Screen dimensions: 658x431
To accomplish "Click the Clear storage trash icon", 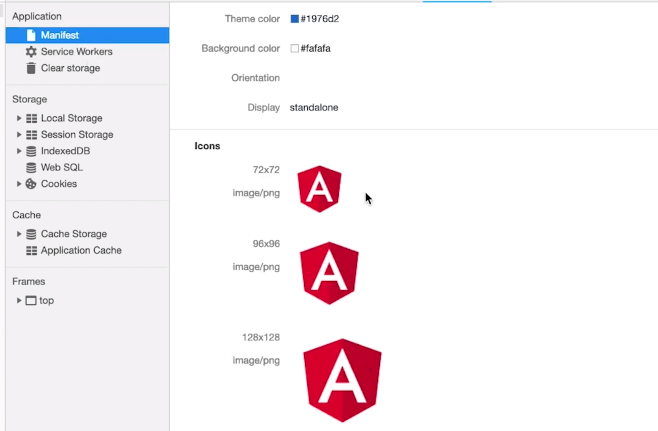I will point(31,68).
